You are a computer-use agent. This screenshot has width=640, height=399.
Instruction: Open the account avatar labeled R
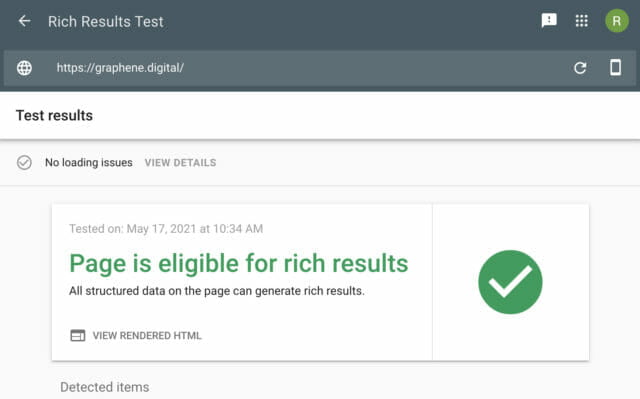617,21
